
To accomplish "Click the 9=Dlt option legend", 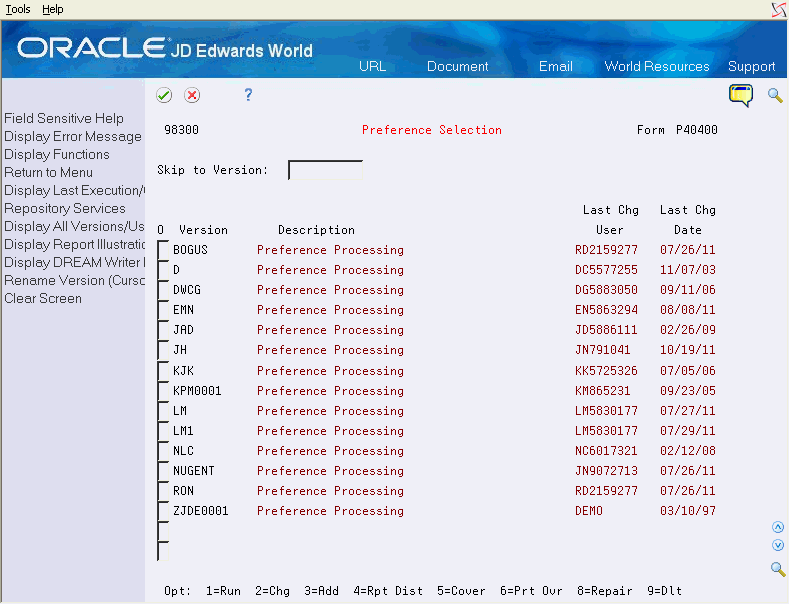I will 664,590.
